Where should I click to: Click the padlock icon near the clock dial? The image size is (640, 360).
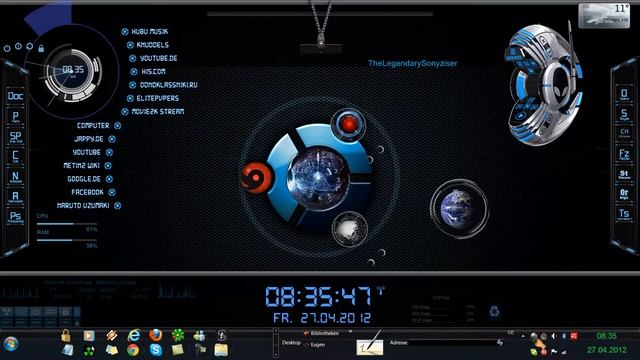41,49
